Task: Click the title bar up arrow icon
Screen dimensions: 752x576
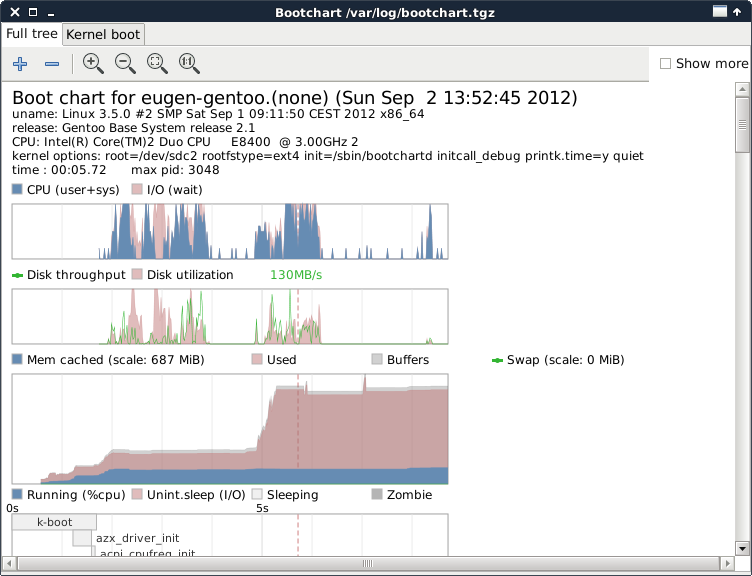Action: (737, 12)
